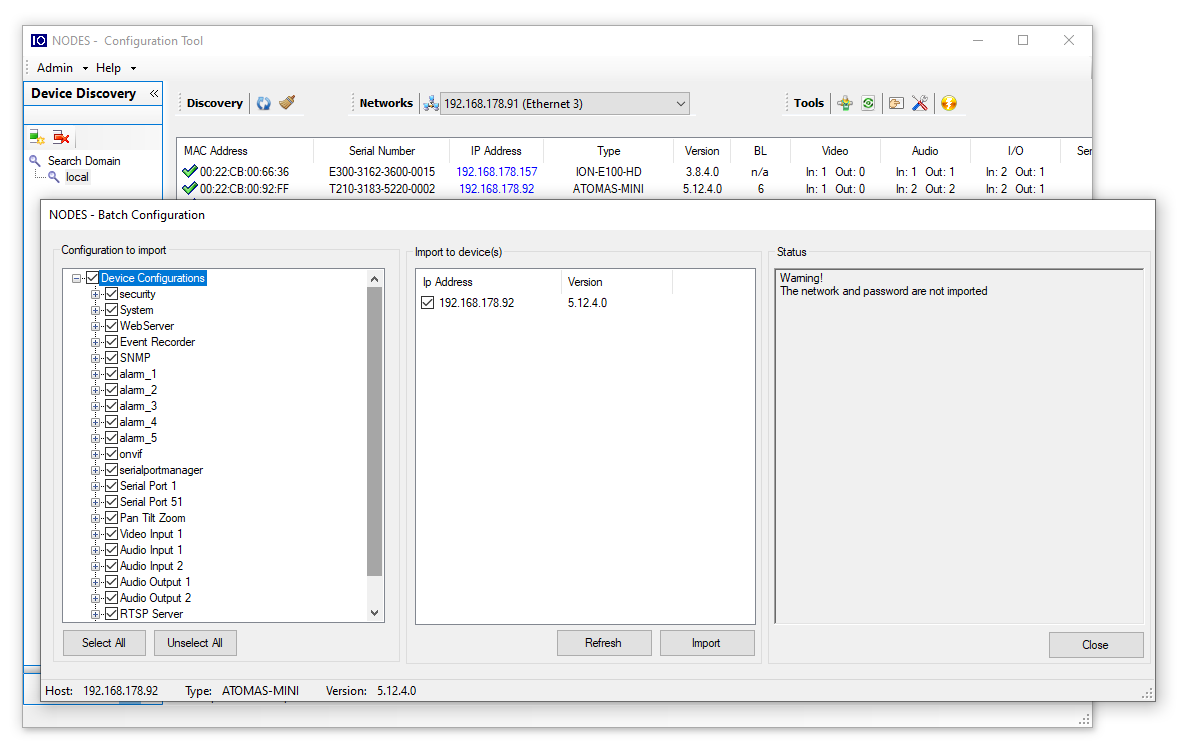Image resolution: width=1177 pixels, height=753 pixels.
Task: Uncheck the 192.168.178.92 device checkbox
Action: (428, 303)
